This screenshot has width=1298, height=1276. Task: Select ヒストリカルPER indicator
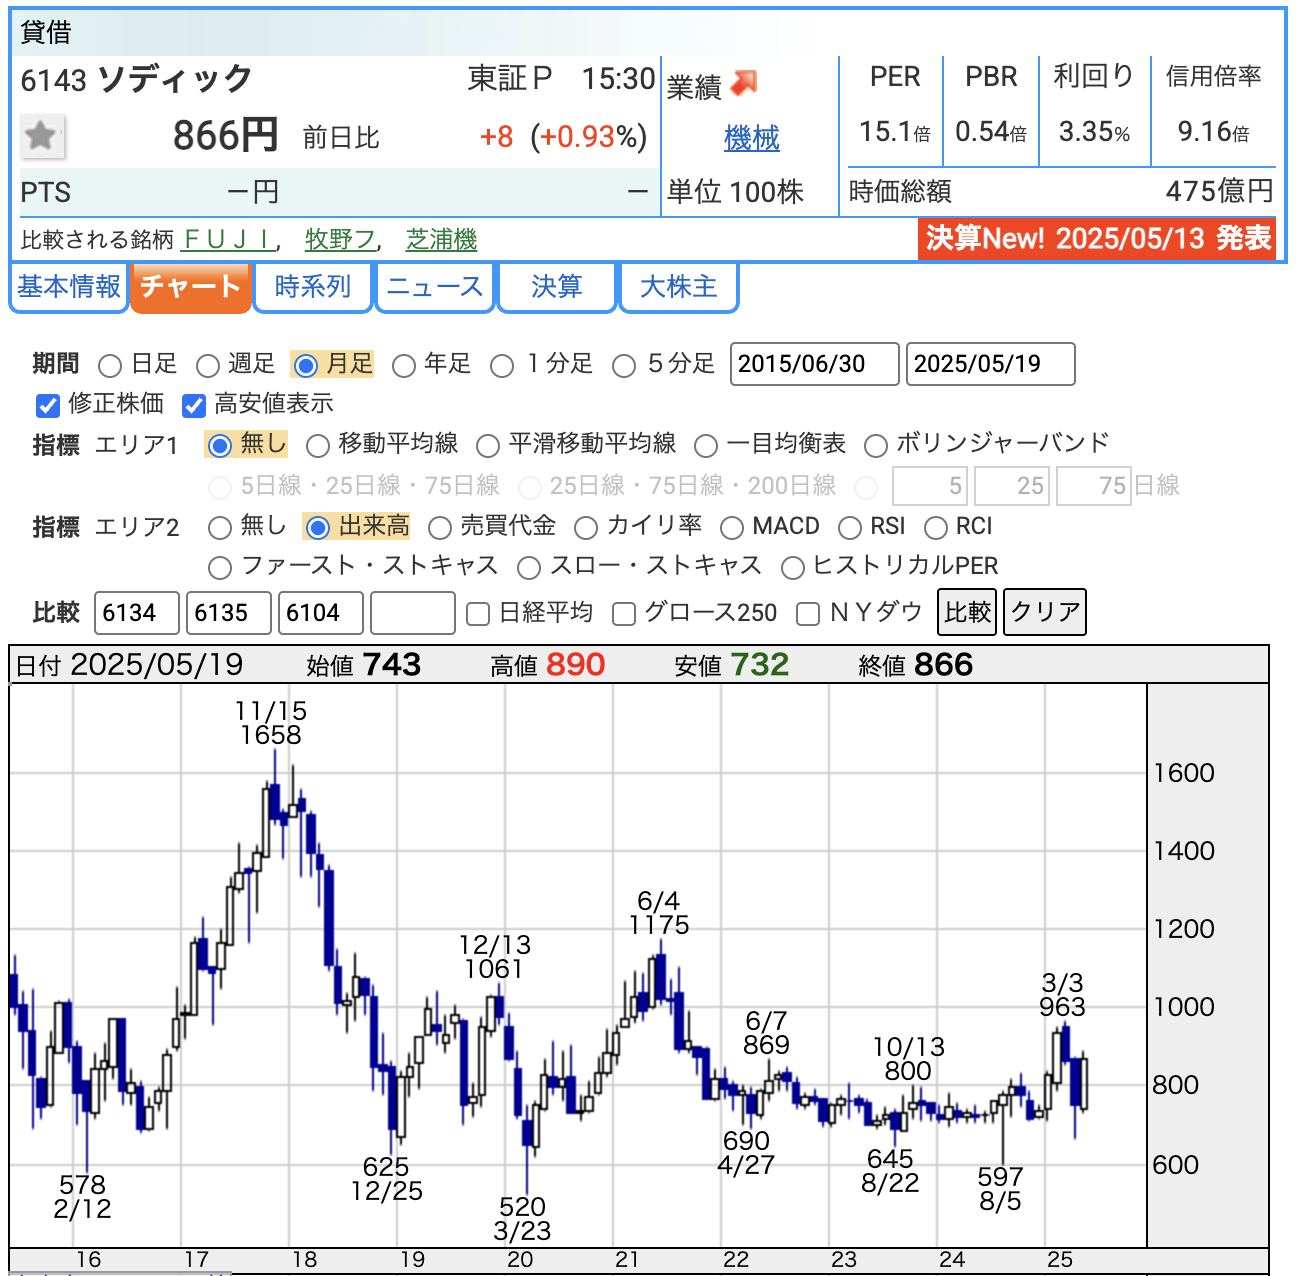pyautogui.click(x=793, y=568)
